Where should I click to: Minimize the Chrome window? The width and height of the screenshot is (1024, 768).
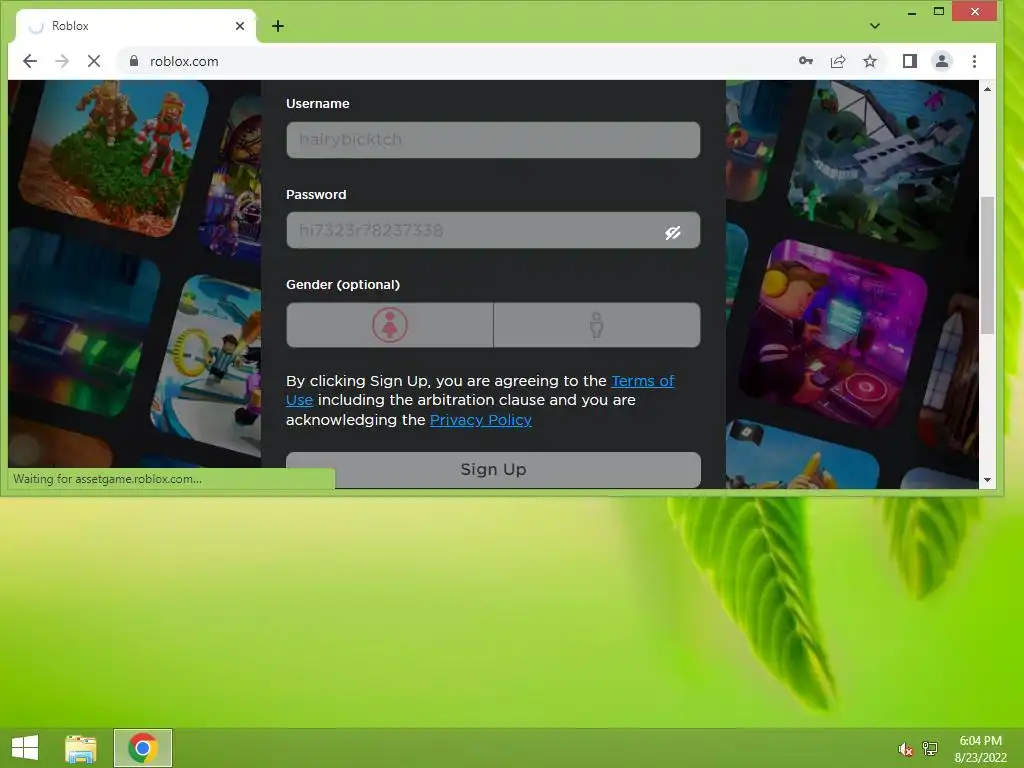click(912, 12)
